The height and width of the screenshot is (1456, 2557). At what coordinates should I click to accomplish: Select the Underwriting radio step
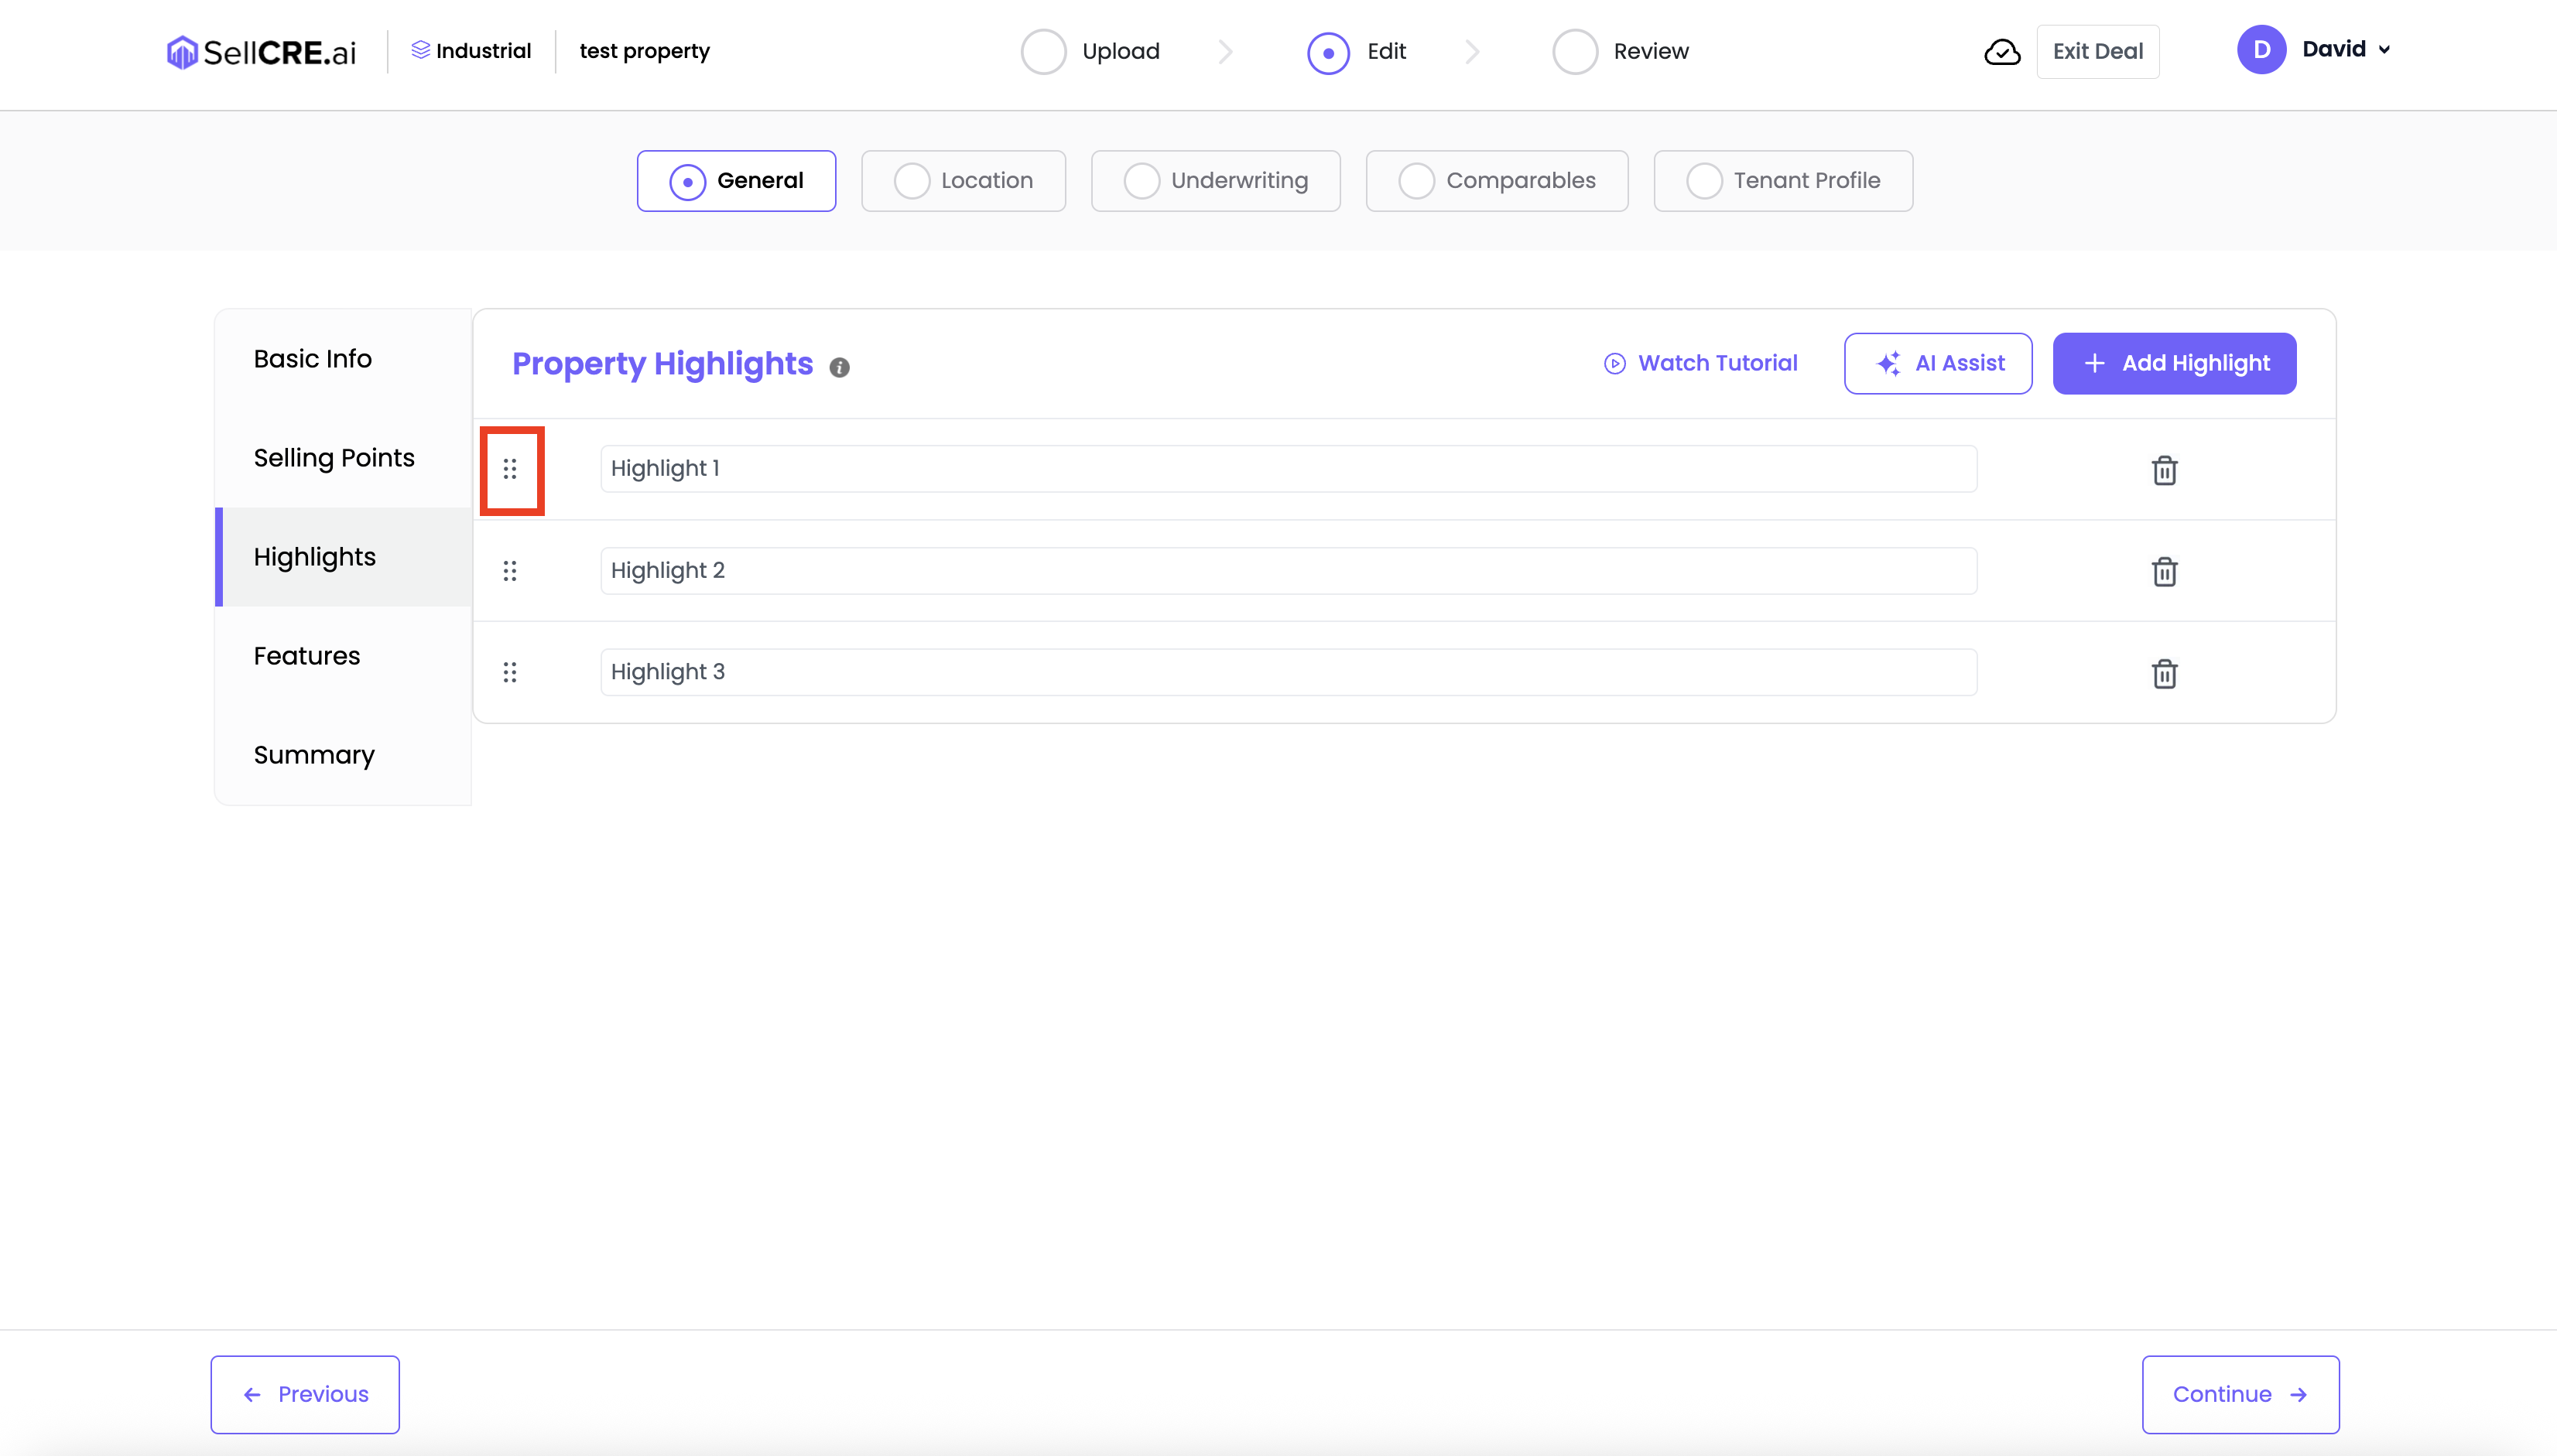(1215, 181)
